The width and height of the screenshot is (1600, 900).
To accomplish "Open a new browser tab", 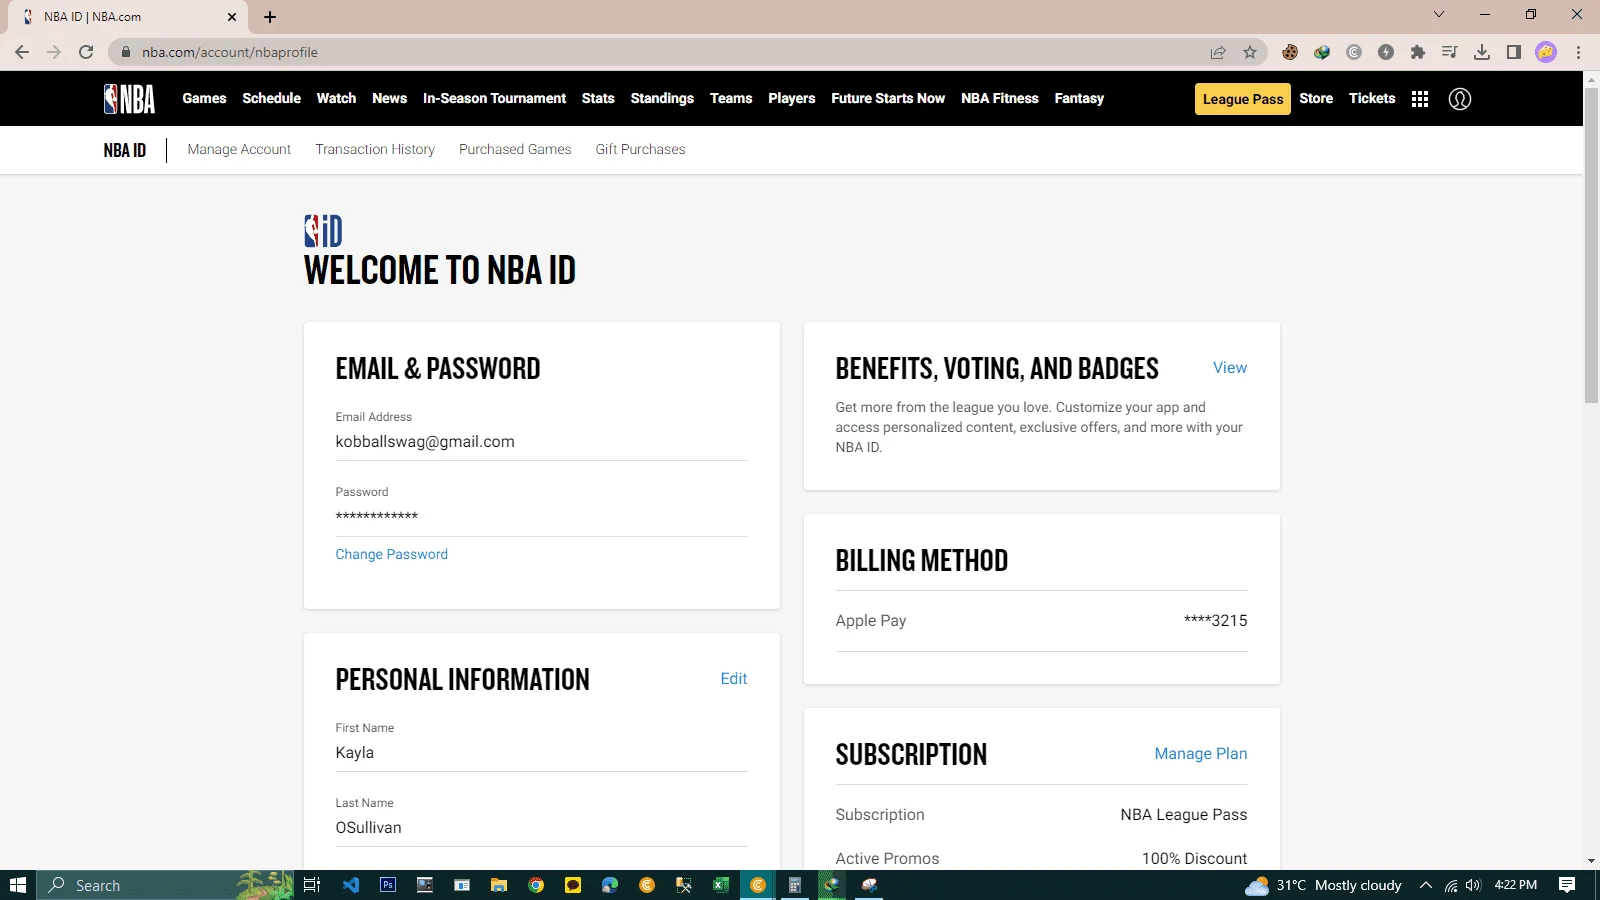I will tap(270, 17).
